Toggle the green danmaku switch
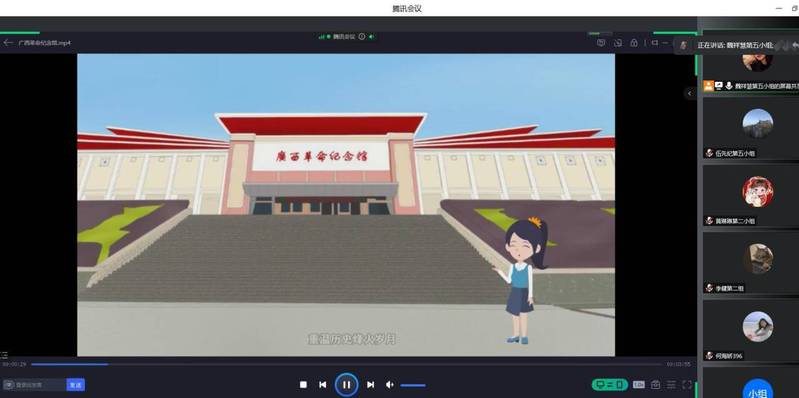Screen dimensions: 799x398 (x=609, y=385)
